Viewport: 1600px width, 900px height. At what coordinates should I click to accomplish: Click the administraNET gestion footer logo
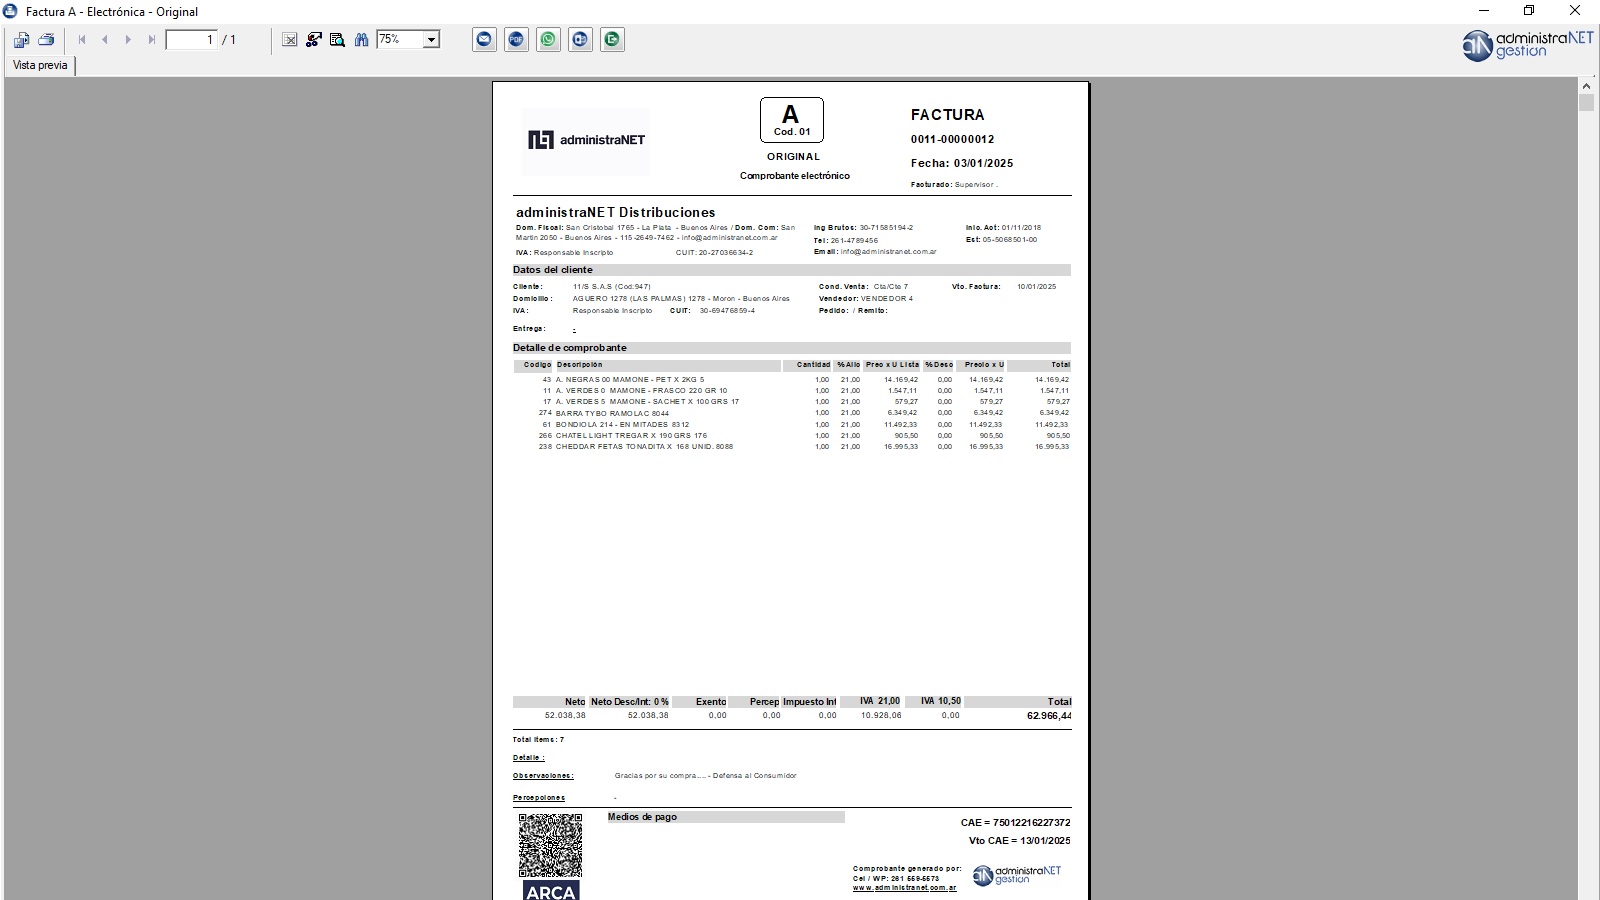[1017, 875]
